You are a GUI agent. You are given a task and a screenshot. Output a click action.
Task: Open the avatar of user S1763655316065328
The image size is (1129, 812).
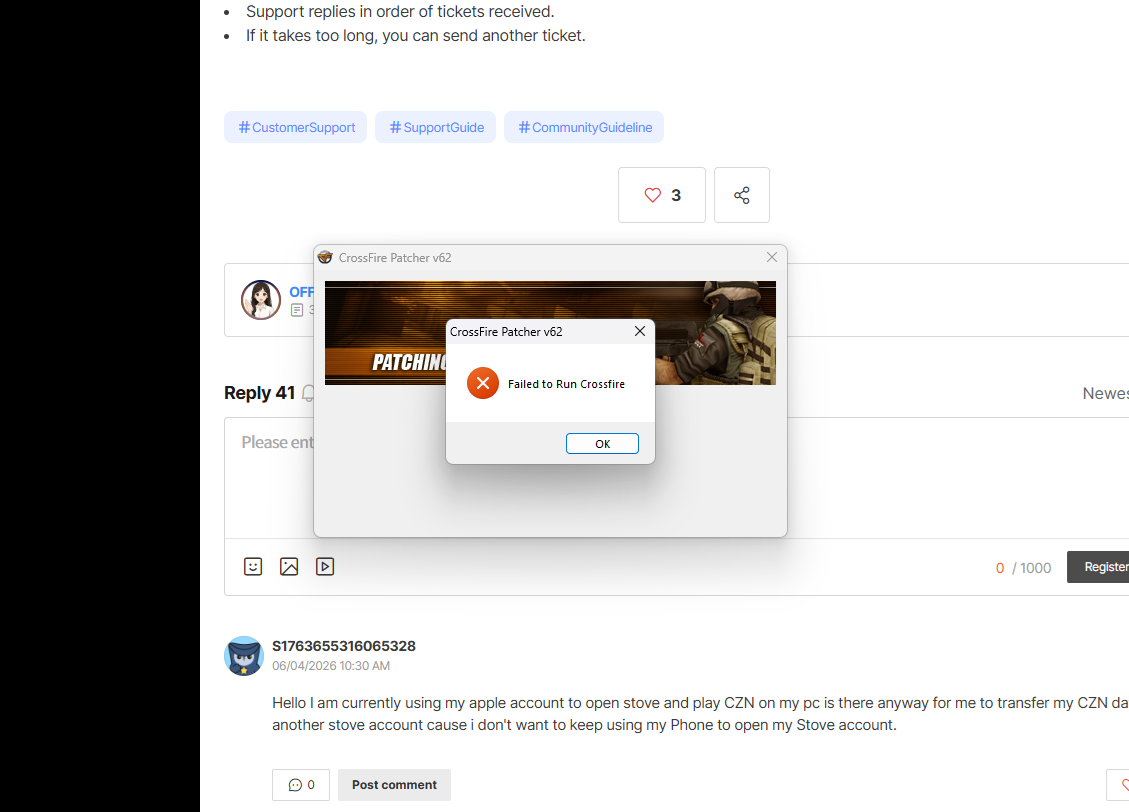pos(244,656)
